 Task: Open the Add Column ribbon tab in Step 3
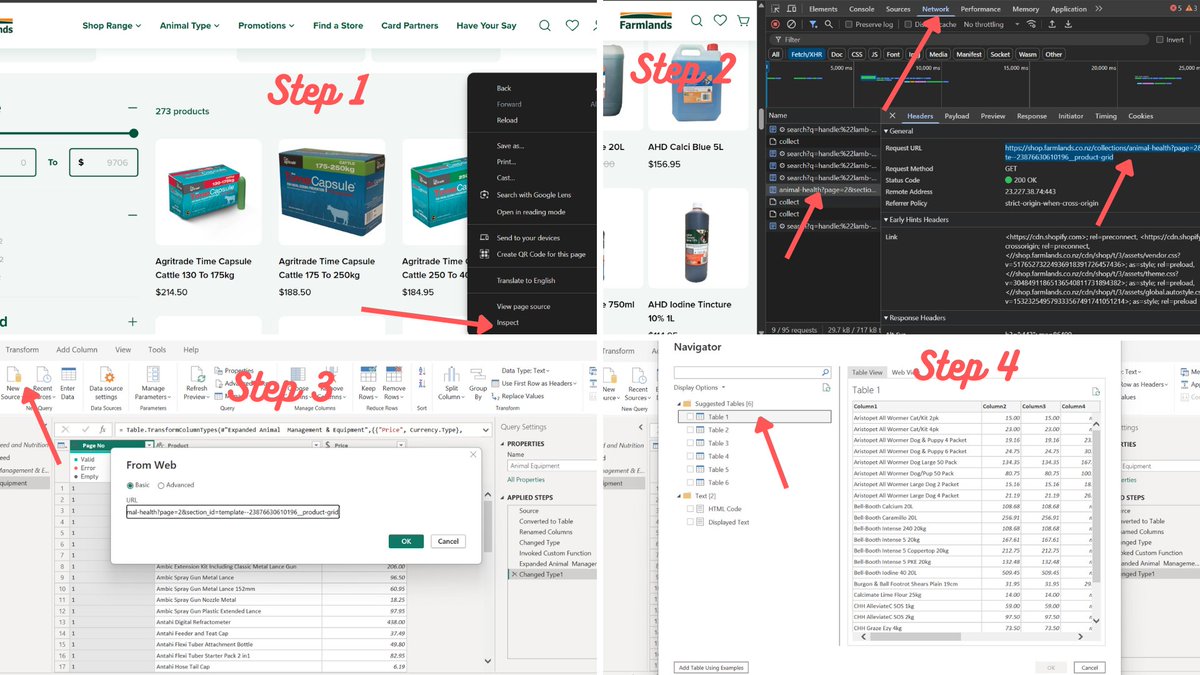point(77,350)
